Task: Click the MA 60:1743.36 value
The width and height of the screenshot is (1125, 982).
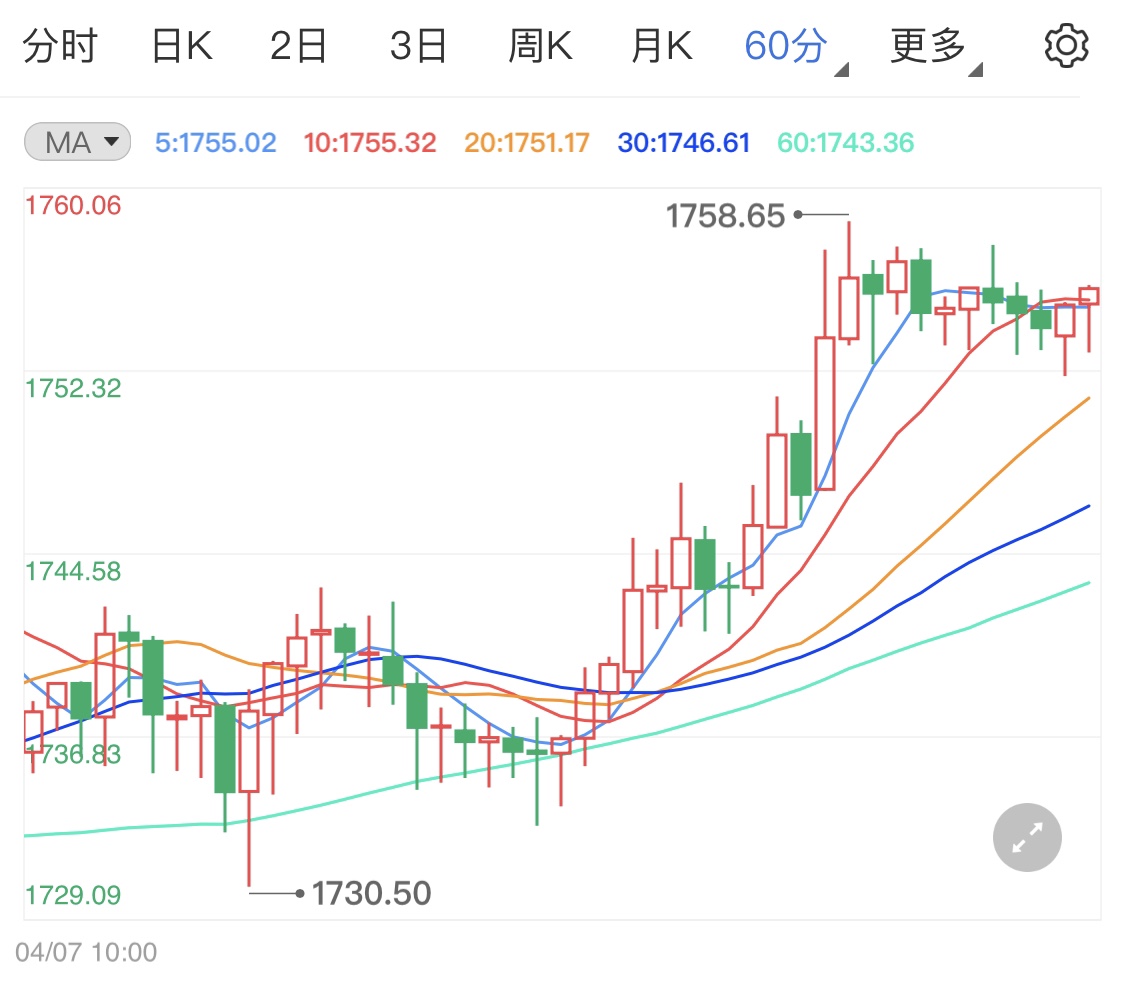Action: [845, 143]
